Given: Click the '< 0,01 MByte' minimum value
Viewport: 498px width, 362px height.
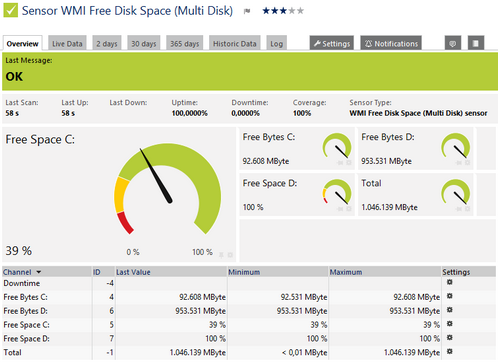Looking at the screenshot, I should tap(304, 352).
